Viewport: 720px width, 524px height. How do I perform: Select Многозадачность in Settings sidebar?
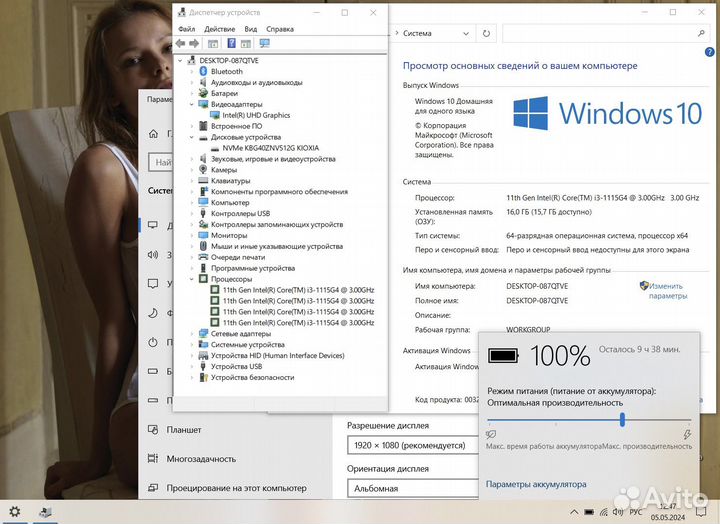click(201, 459)
